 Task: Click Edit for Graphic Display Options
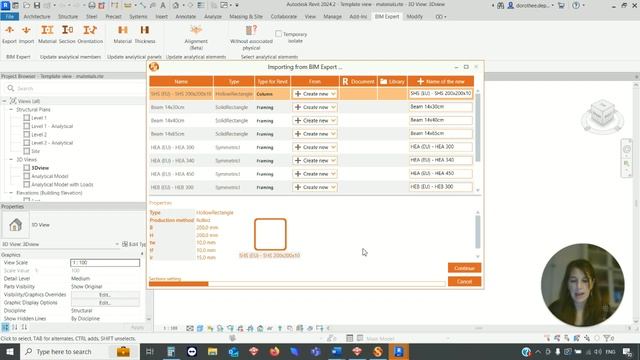click(105, 303)
